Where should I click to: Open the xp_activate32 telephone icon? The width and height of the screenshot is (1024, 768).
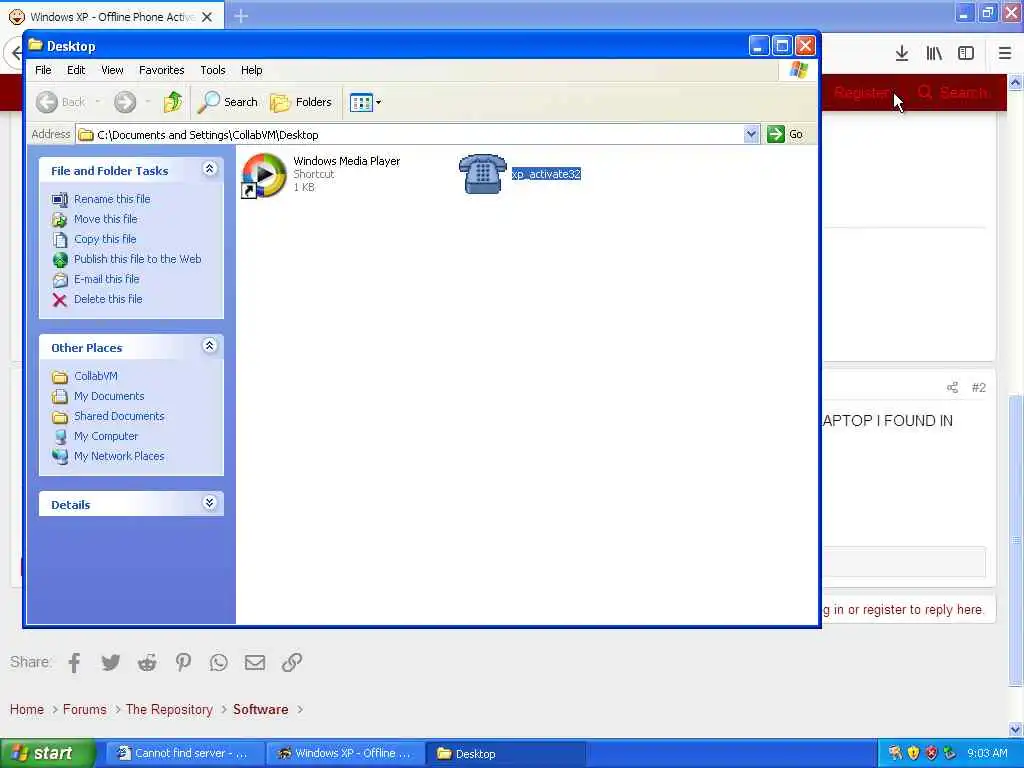click(x=483, y=174)
